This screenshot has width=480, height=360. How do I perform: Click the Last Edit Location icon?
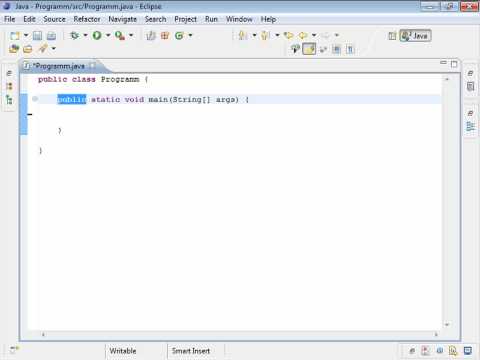[x=289, y=35]
